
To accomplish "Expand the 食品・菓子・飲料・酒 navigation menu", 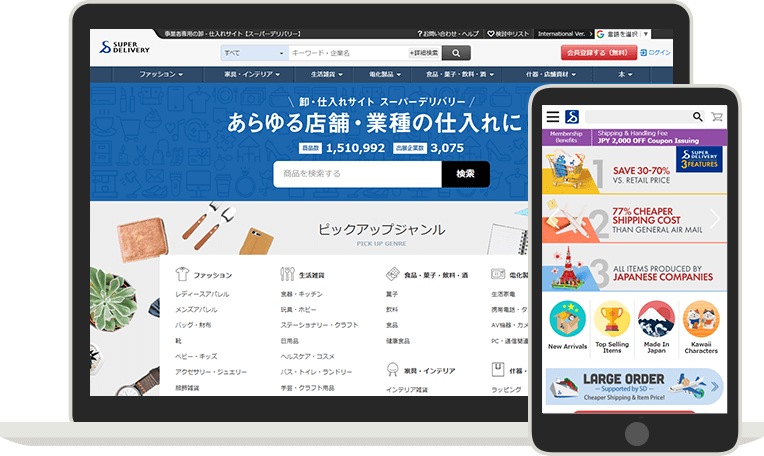I will [x=460, y=75].
